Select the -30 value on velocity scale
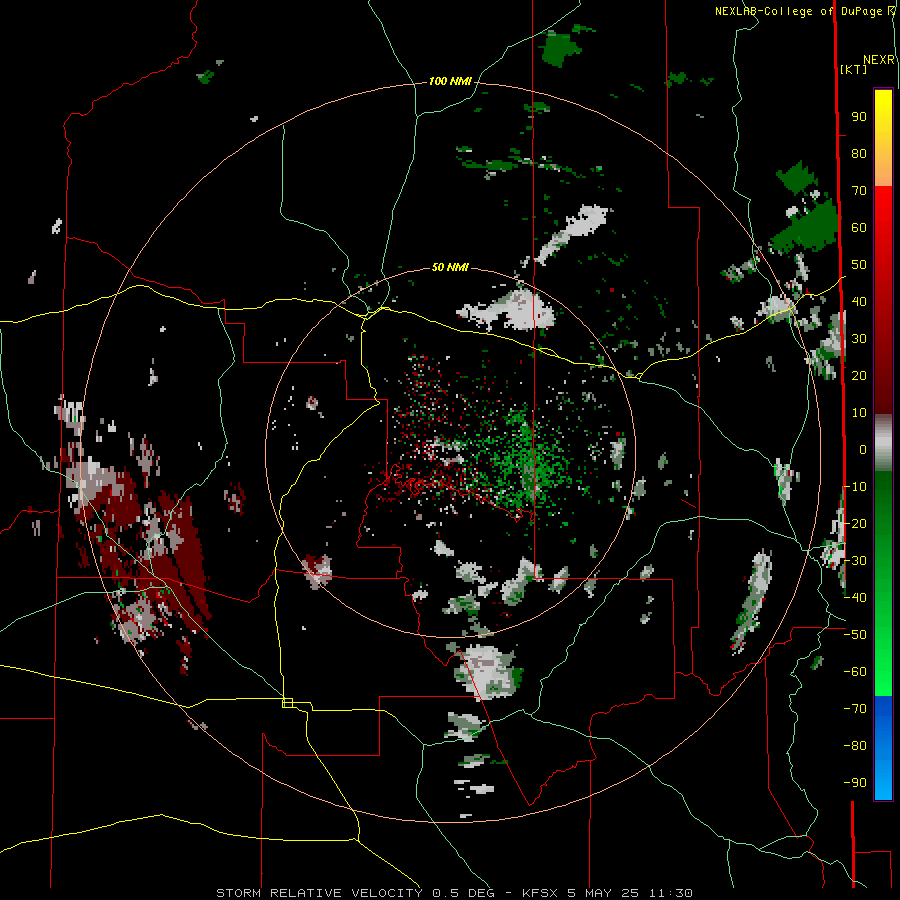 coord(855,561)
